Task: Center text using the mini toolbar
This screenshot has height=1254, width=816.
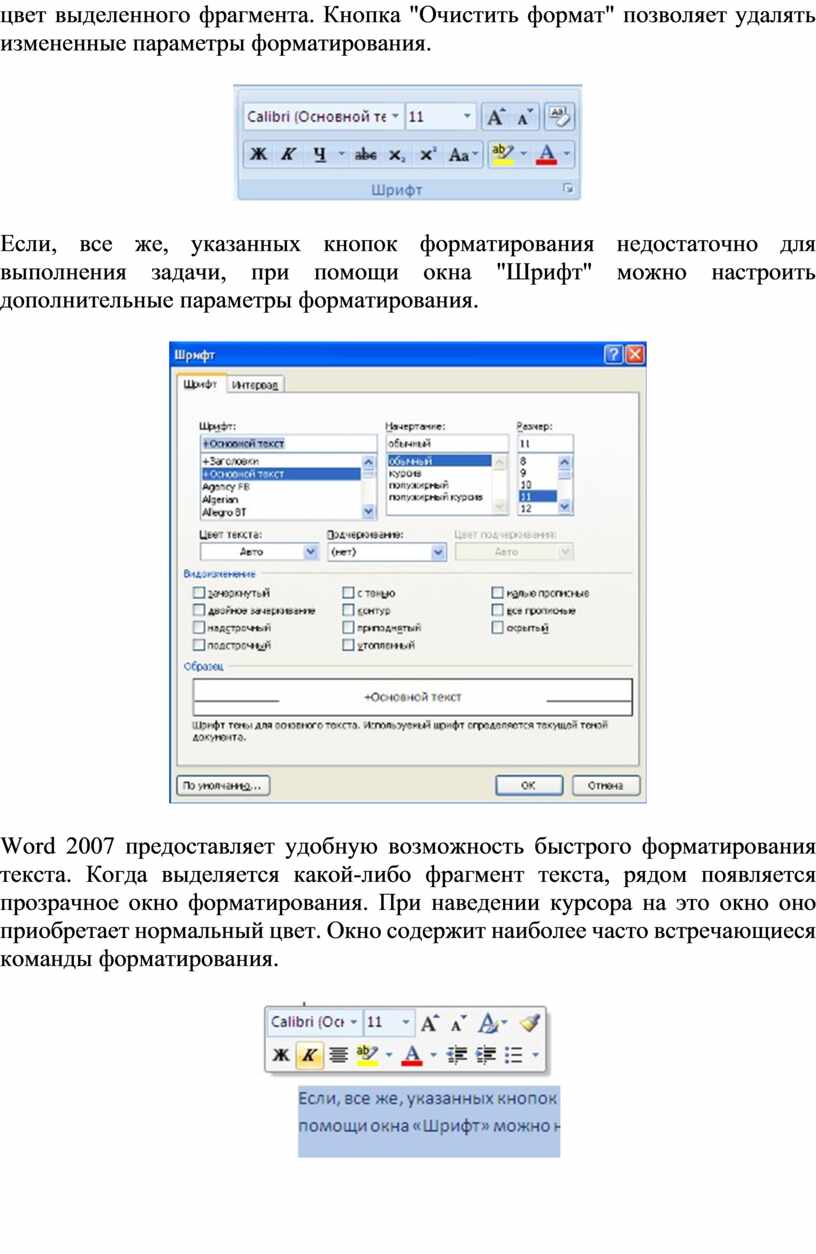Action: (338, 1054)
